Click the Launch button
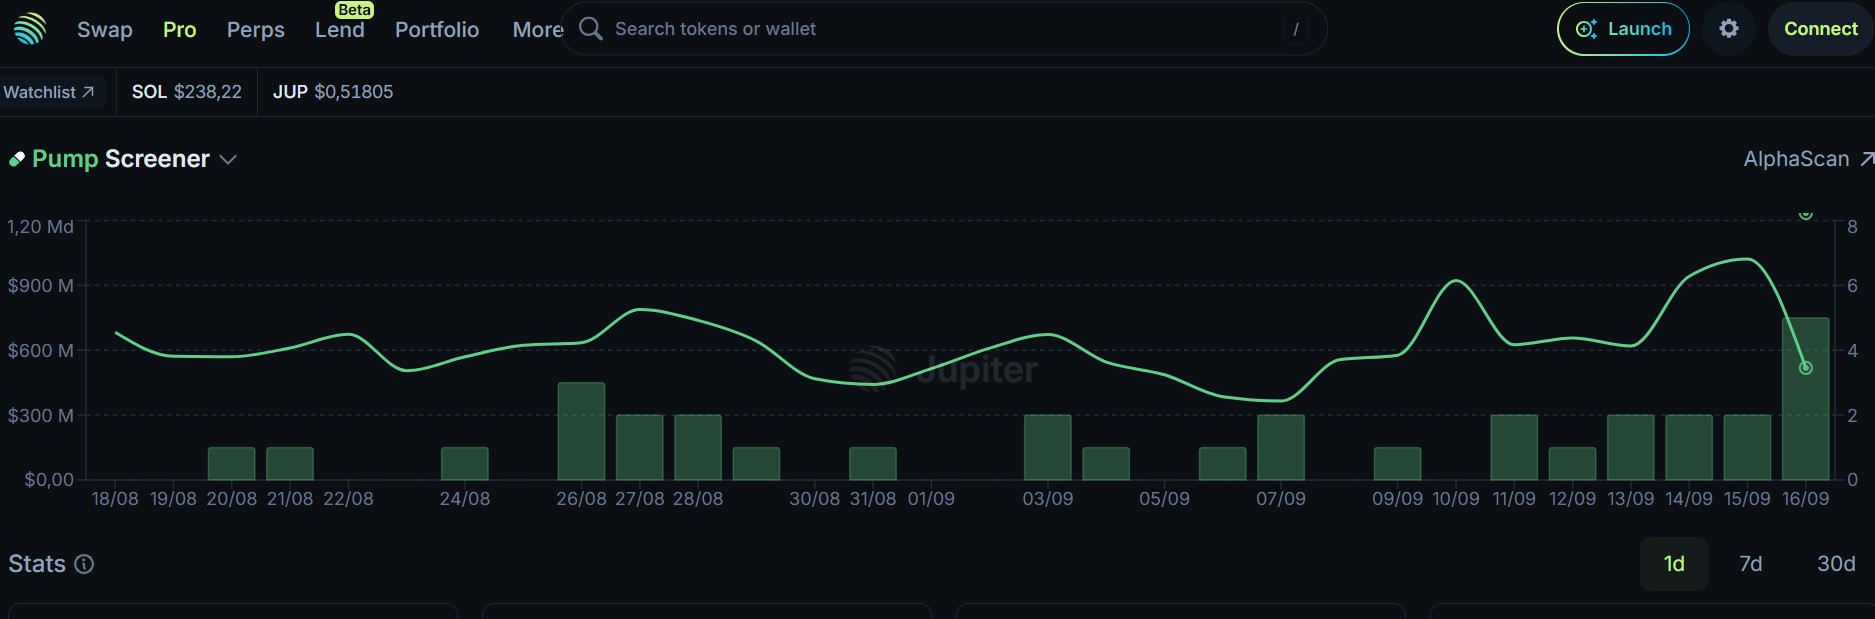The image size is (1875, 619). [x=1623, y=29]
